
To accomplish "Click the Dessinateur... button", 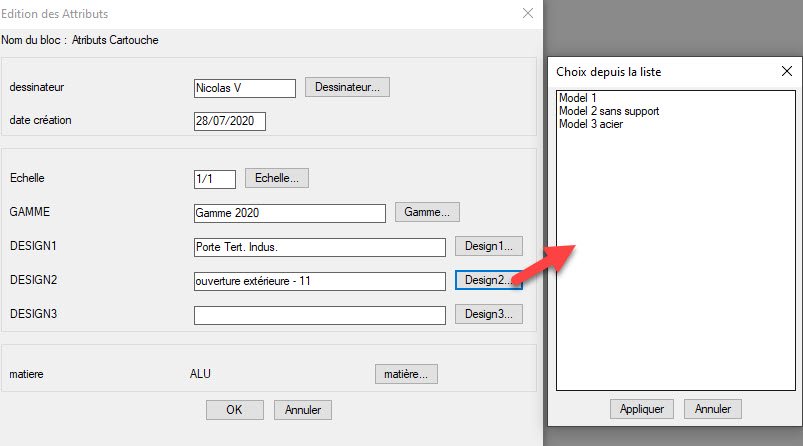I will [x=346, y=87].
